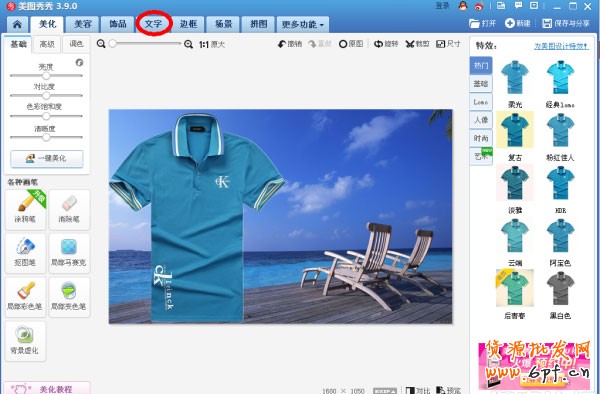This screenshot has width=600, height=394.
Task: Click the 清晰度 sharpness slider handle
Action: tap(46, 137)
